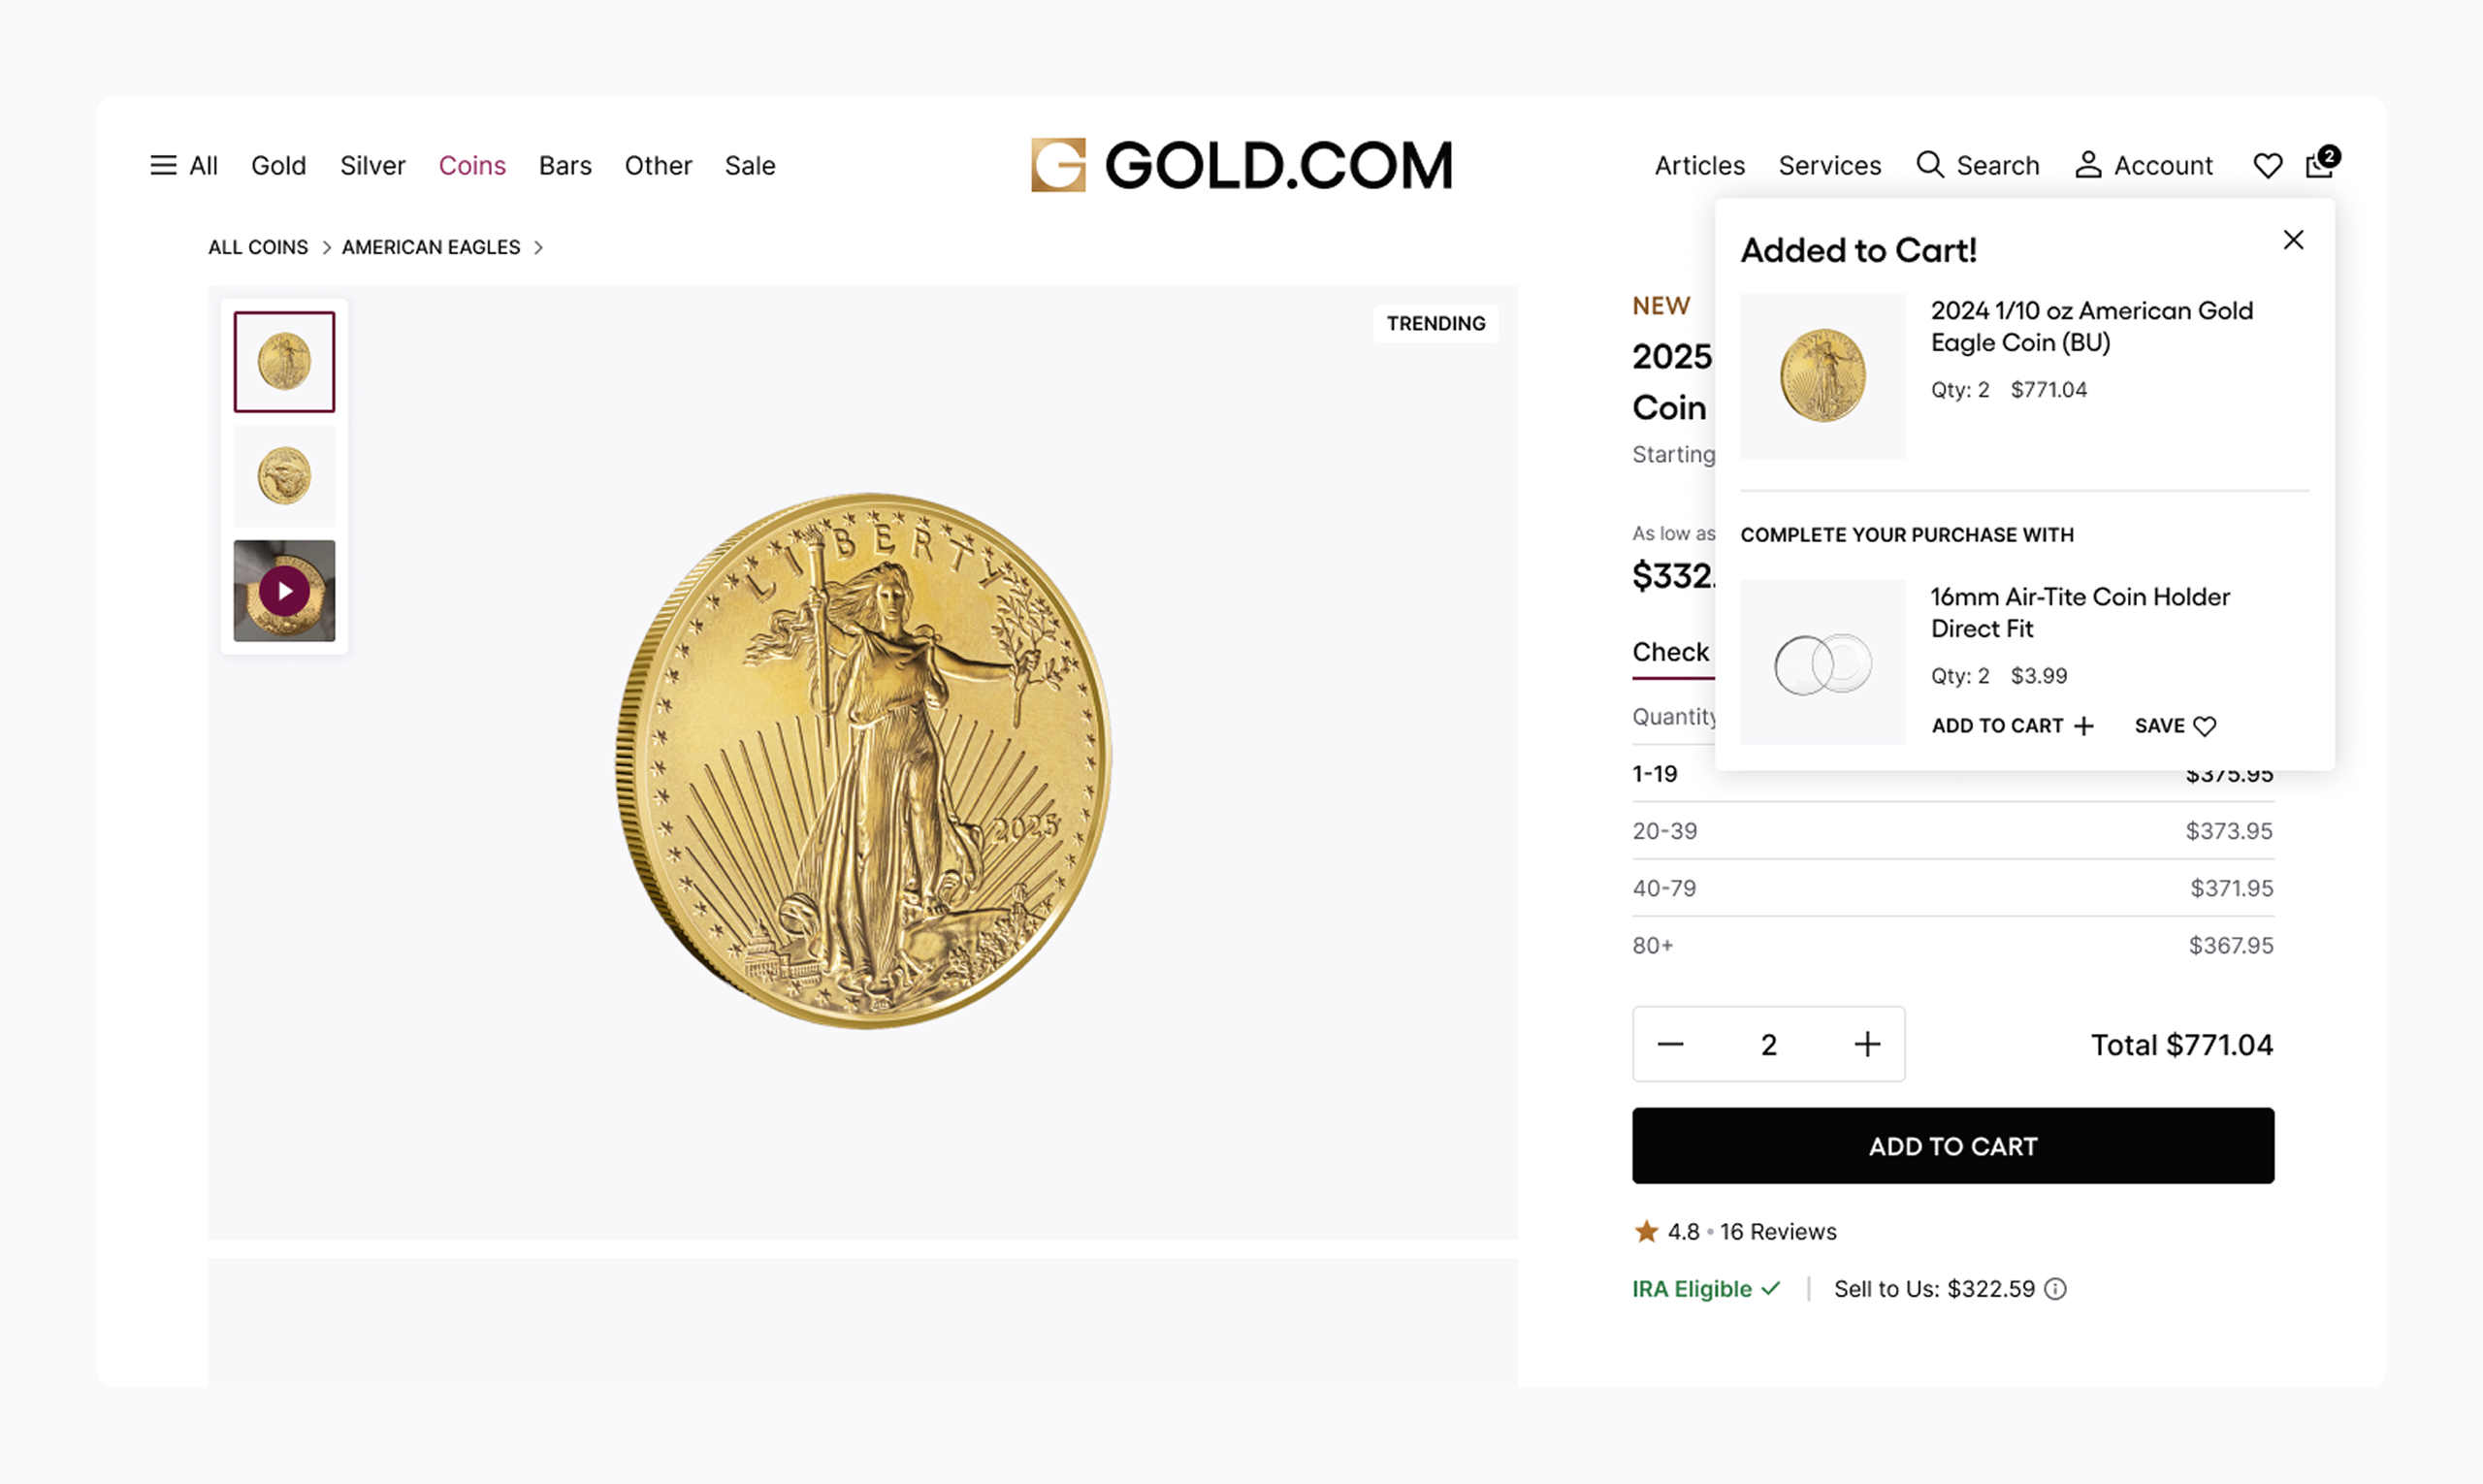Open the shopping cart icon
The image size is (2483, 1484).
click(2320, 164)
